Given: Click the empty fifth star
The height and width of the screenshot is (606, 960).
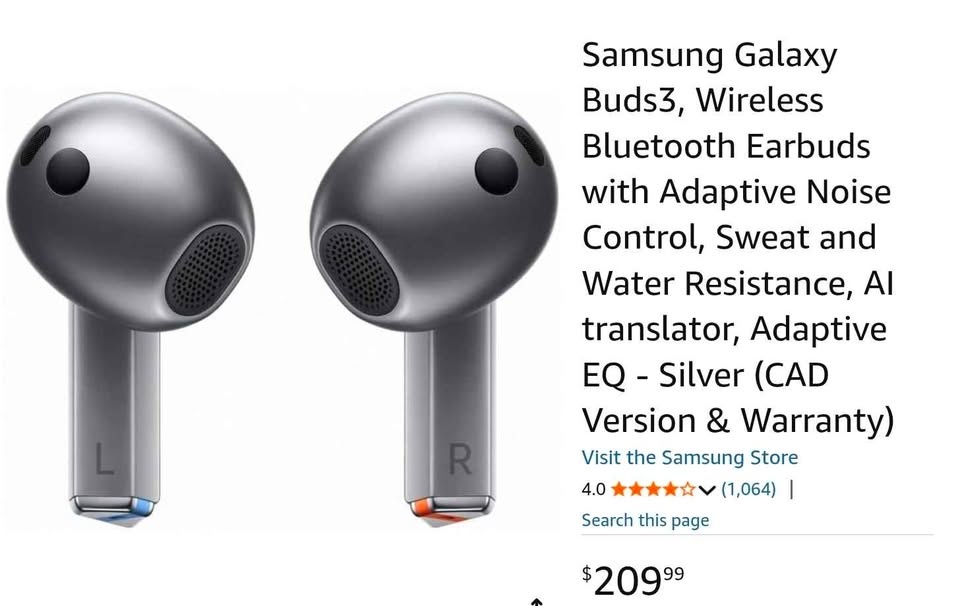Looking at the screenshot, I should pyautogui.click(x=688, y=489).
